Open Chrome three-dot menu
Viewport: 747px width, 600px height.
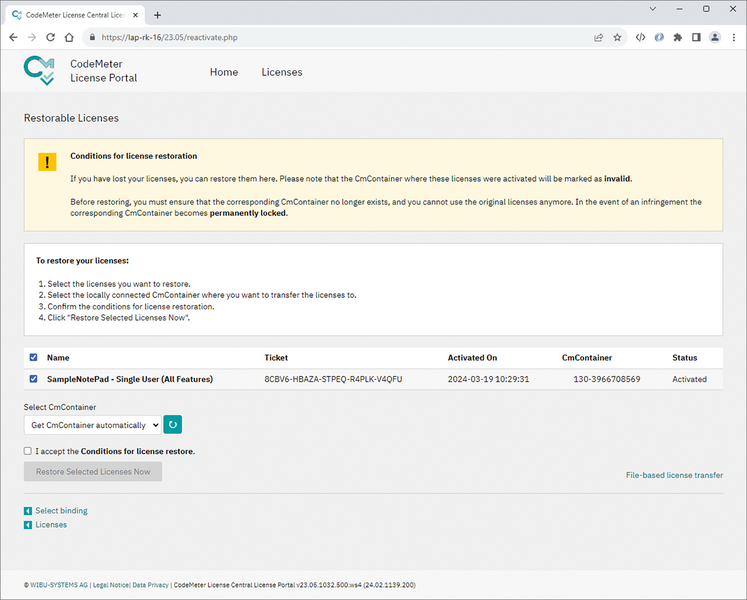(734, 37)
